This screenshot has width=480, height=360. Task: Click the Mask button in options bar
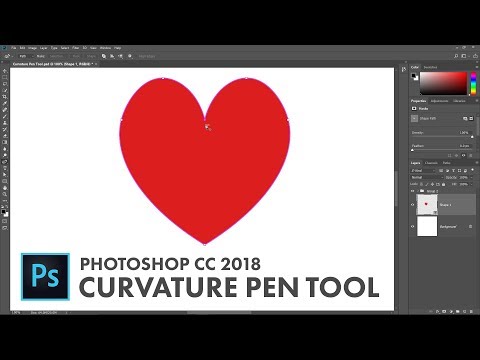[x=76, y=56]
